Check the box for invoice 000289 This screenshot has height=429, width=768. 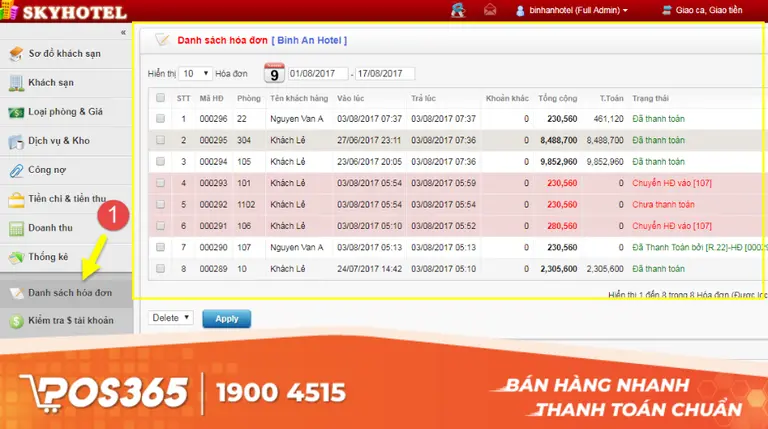click(x=160, y=269)
